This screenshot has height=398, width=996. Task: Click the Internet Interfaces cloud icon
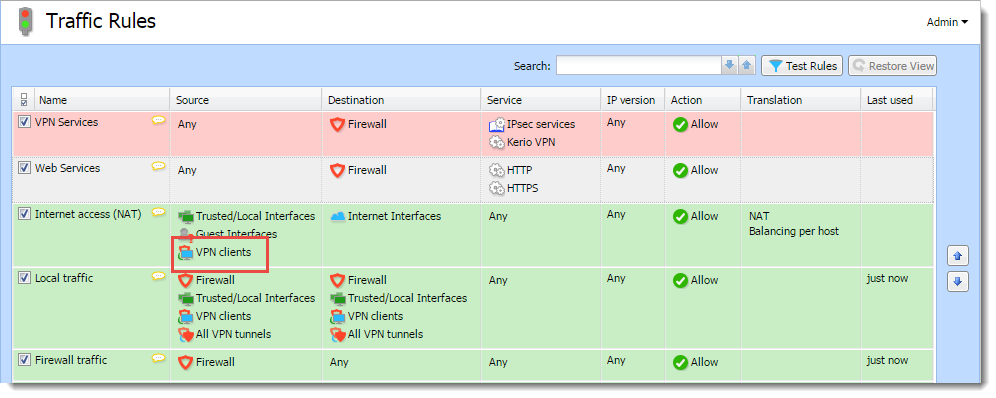click(338, 216)
